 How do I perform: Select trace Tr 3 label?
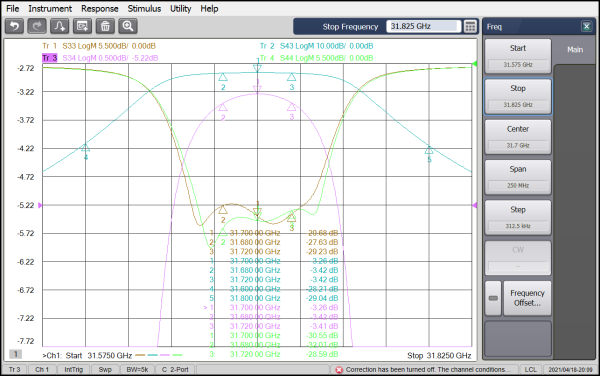click(49, 58)
